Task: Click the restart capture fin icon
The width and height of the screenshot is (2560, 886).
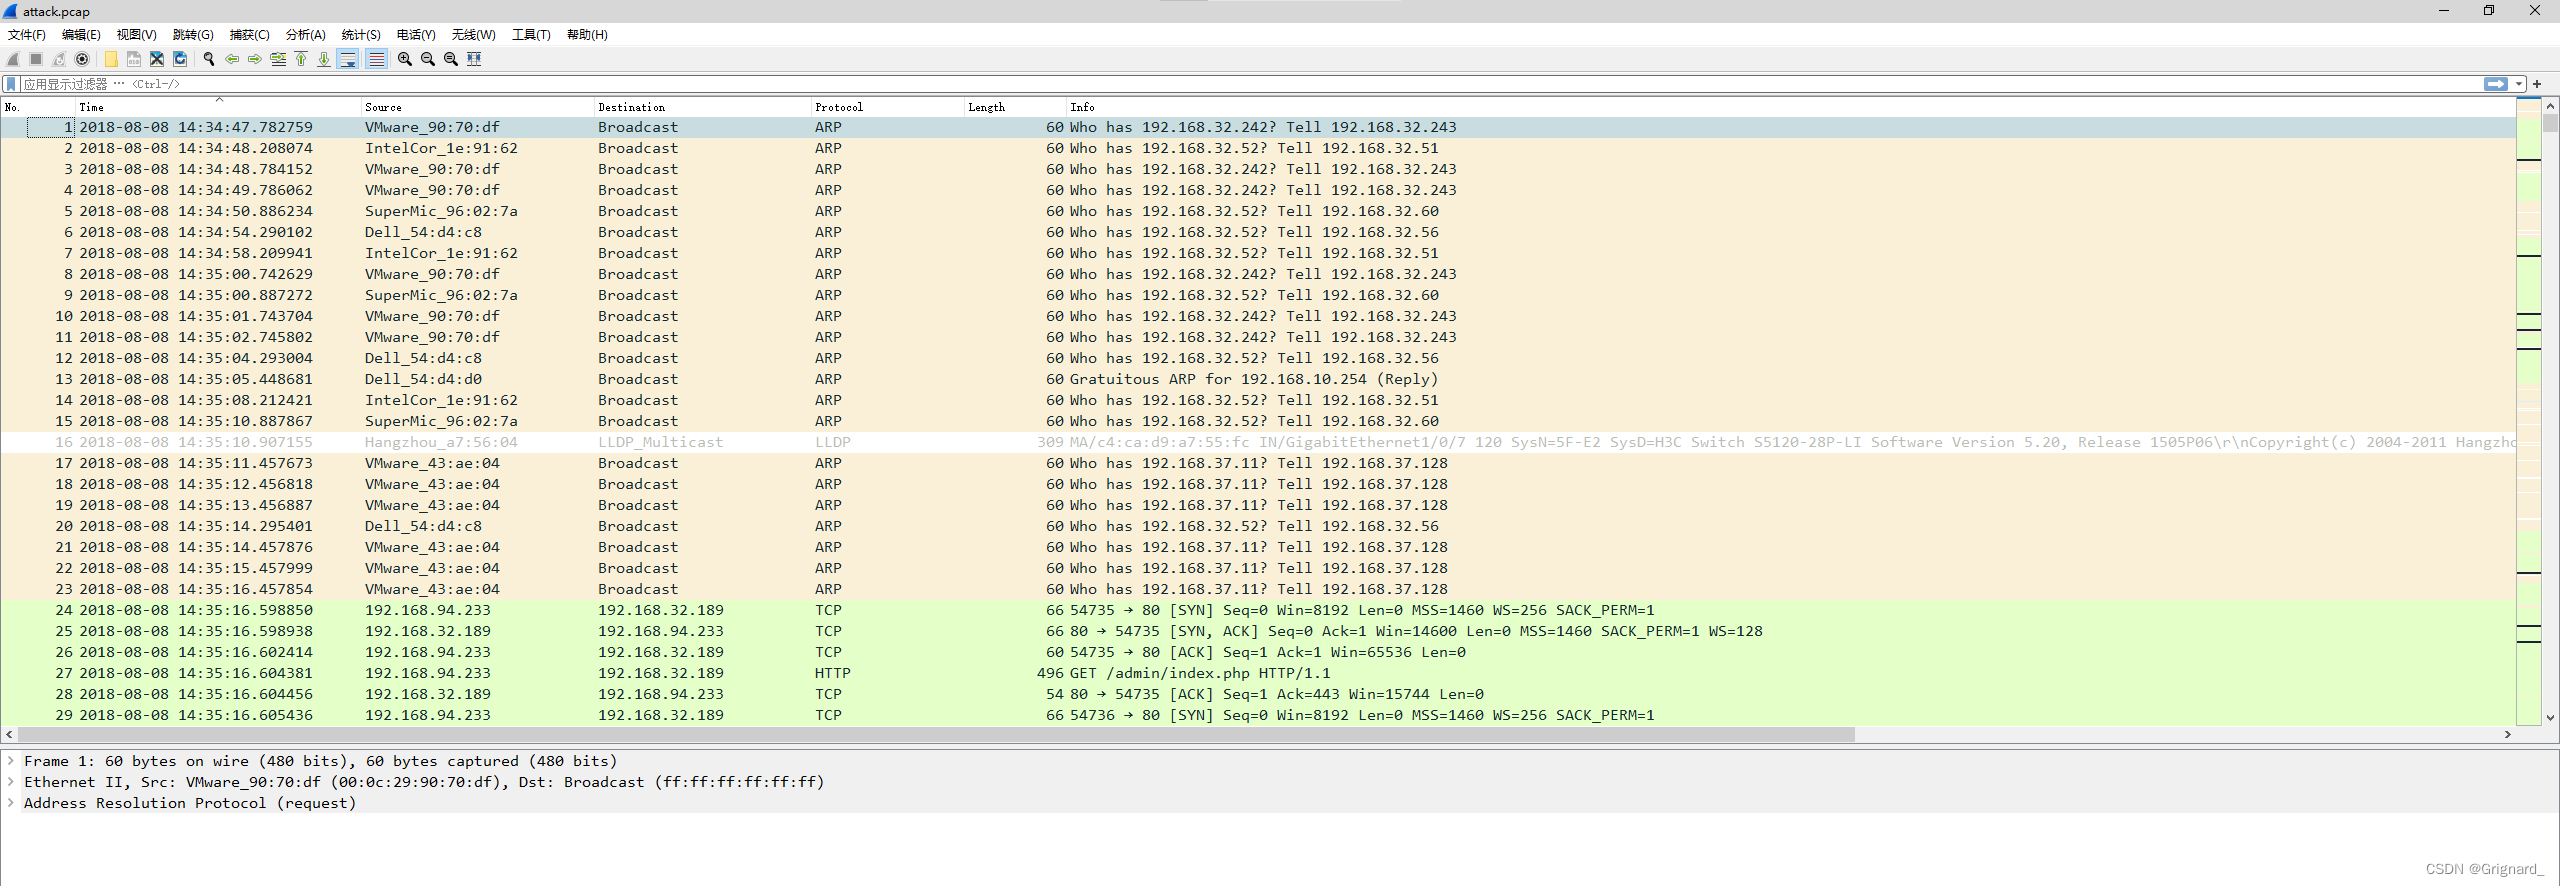Action: pyautogui.click(x=59, y=59)
